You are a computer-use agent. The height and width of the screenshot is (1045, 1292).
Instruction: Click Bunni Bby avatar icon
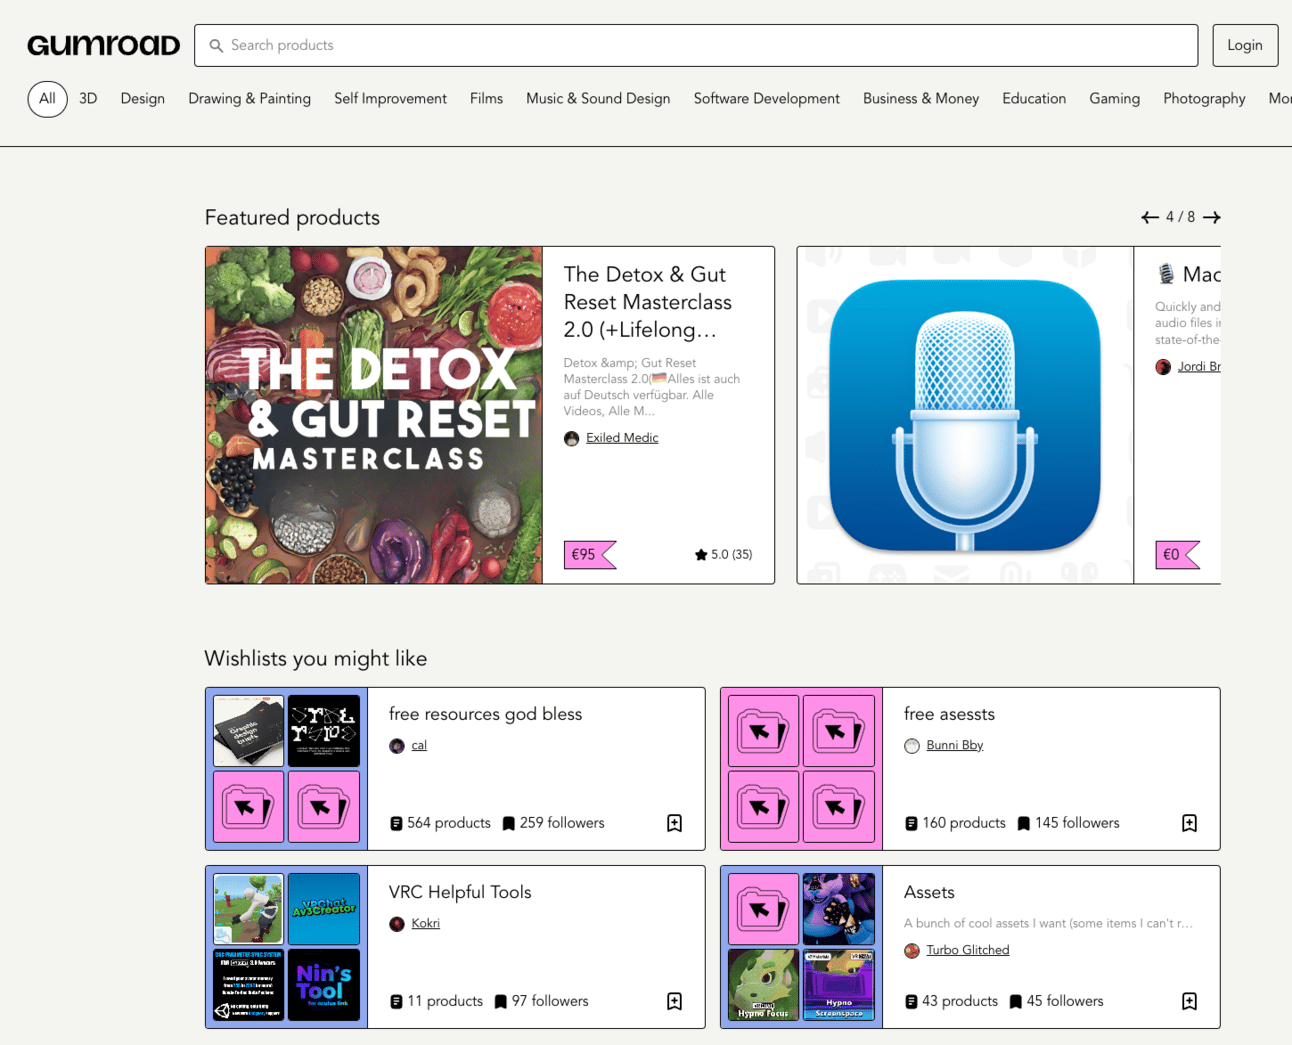(x=912, y=746)
